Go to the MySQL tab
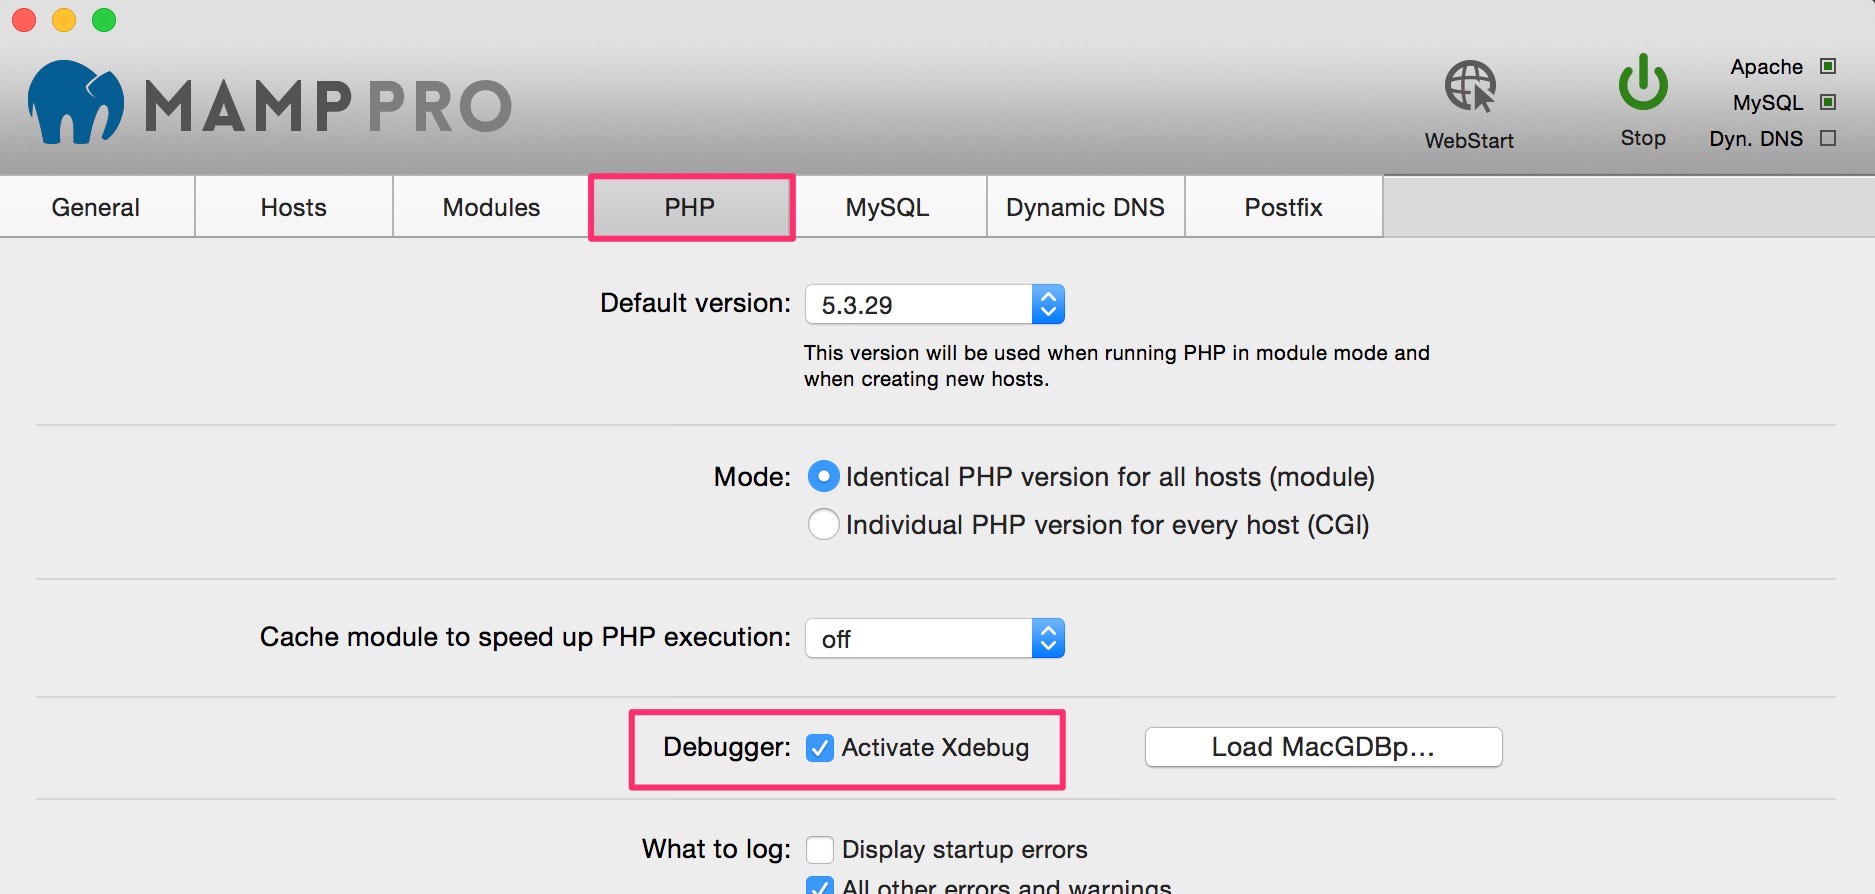This screenshot has height=894, width=1875. 888,207
